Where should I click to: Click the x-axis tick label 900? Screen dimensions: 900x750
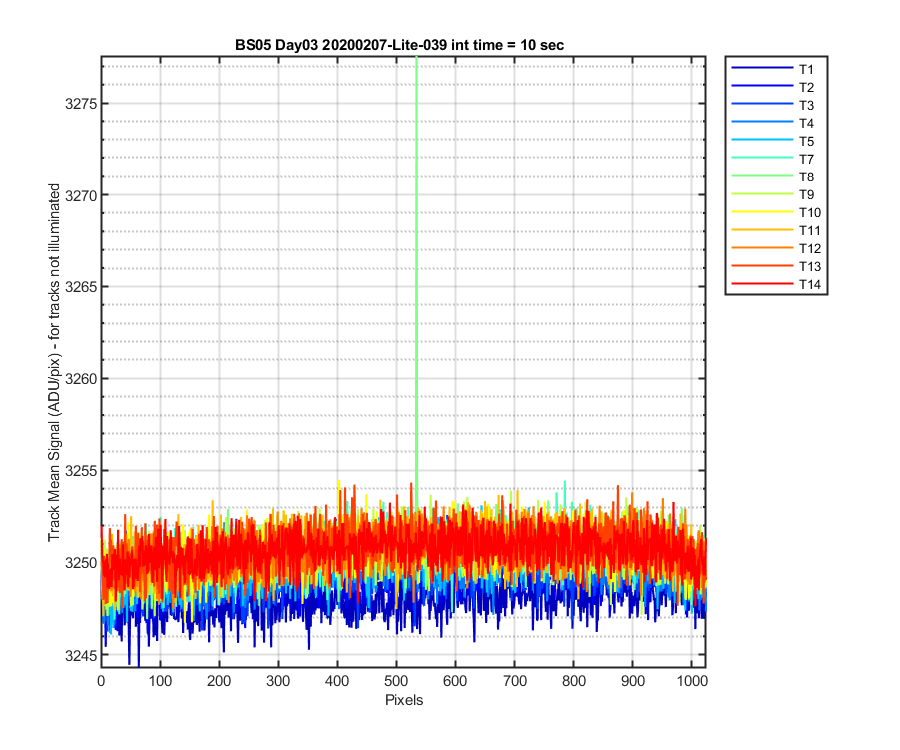point(633,681)
